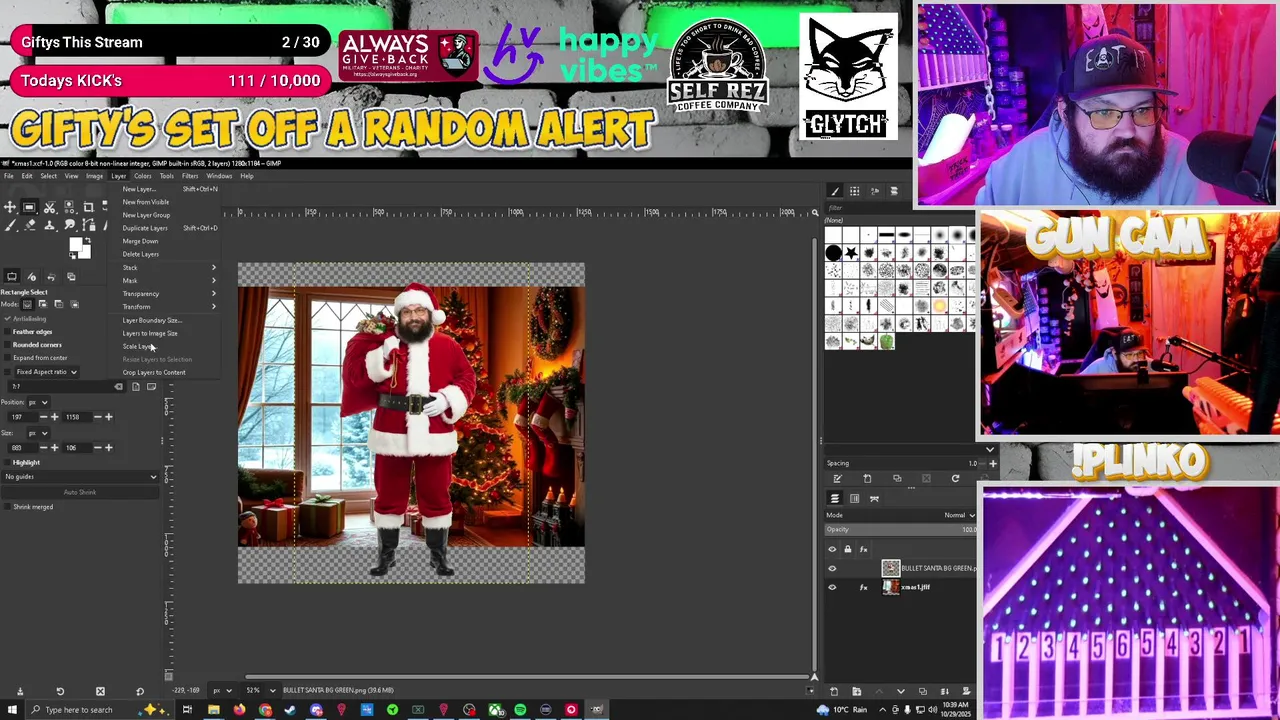1280x720 pixels.
Task: Clear the aspect ratio field
Action: 119,386
